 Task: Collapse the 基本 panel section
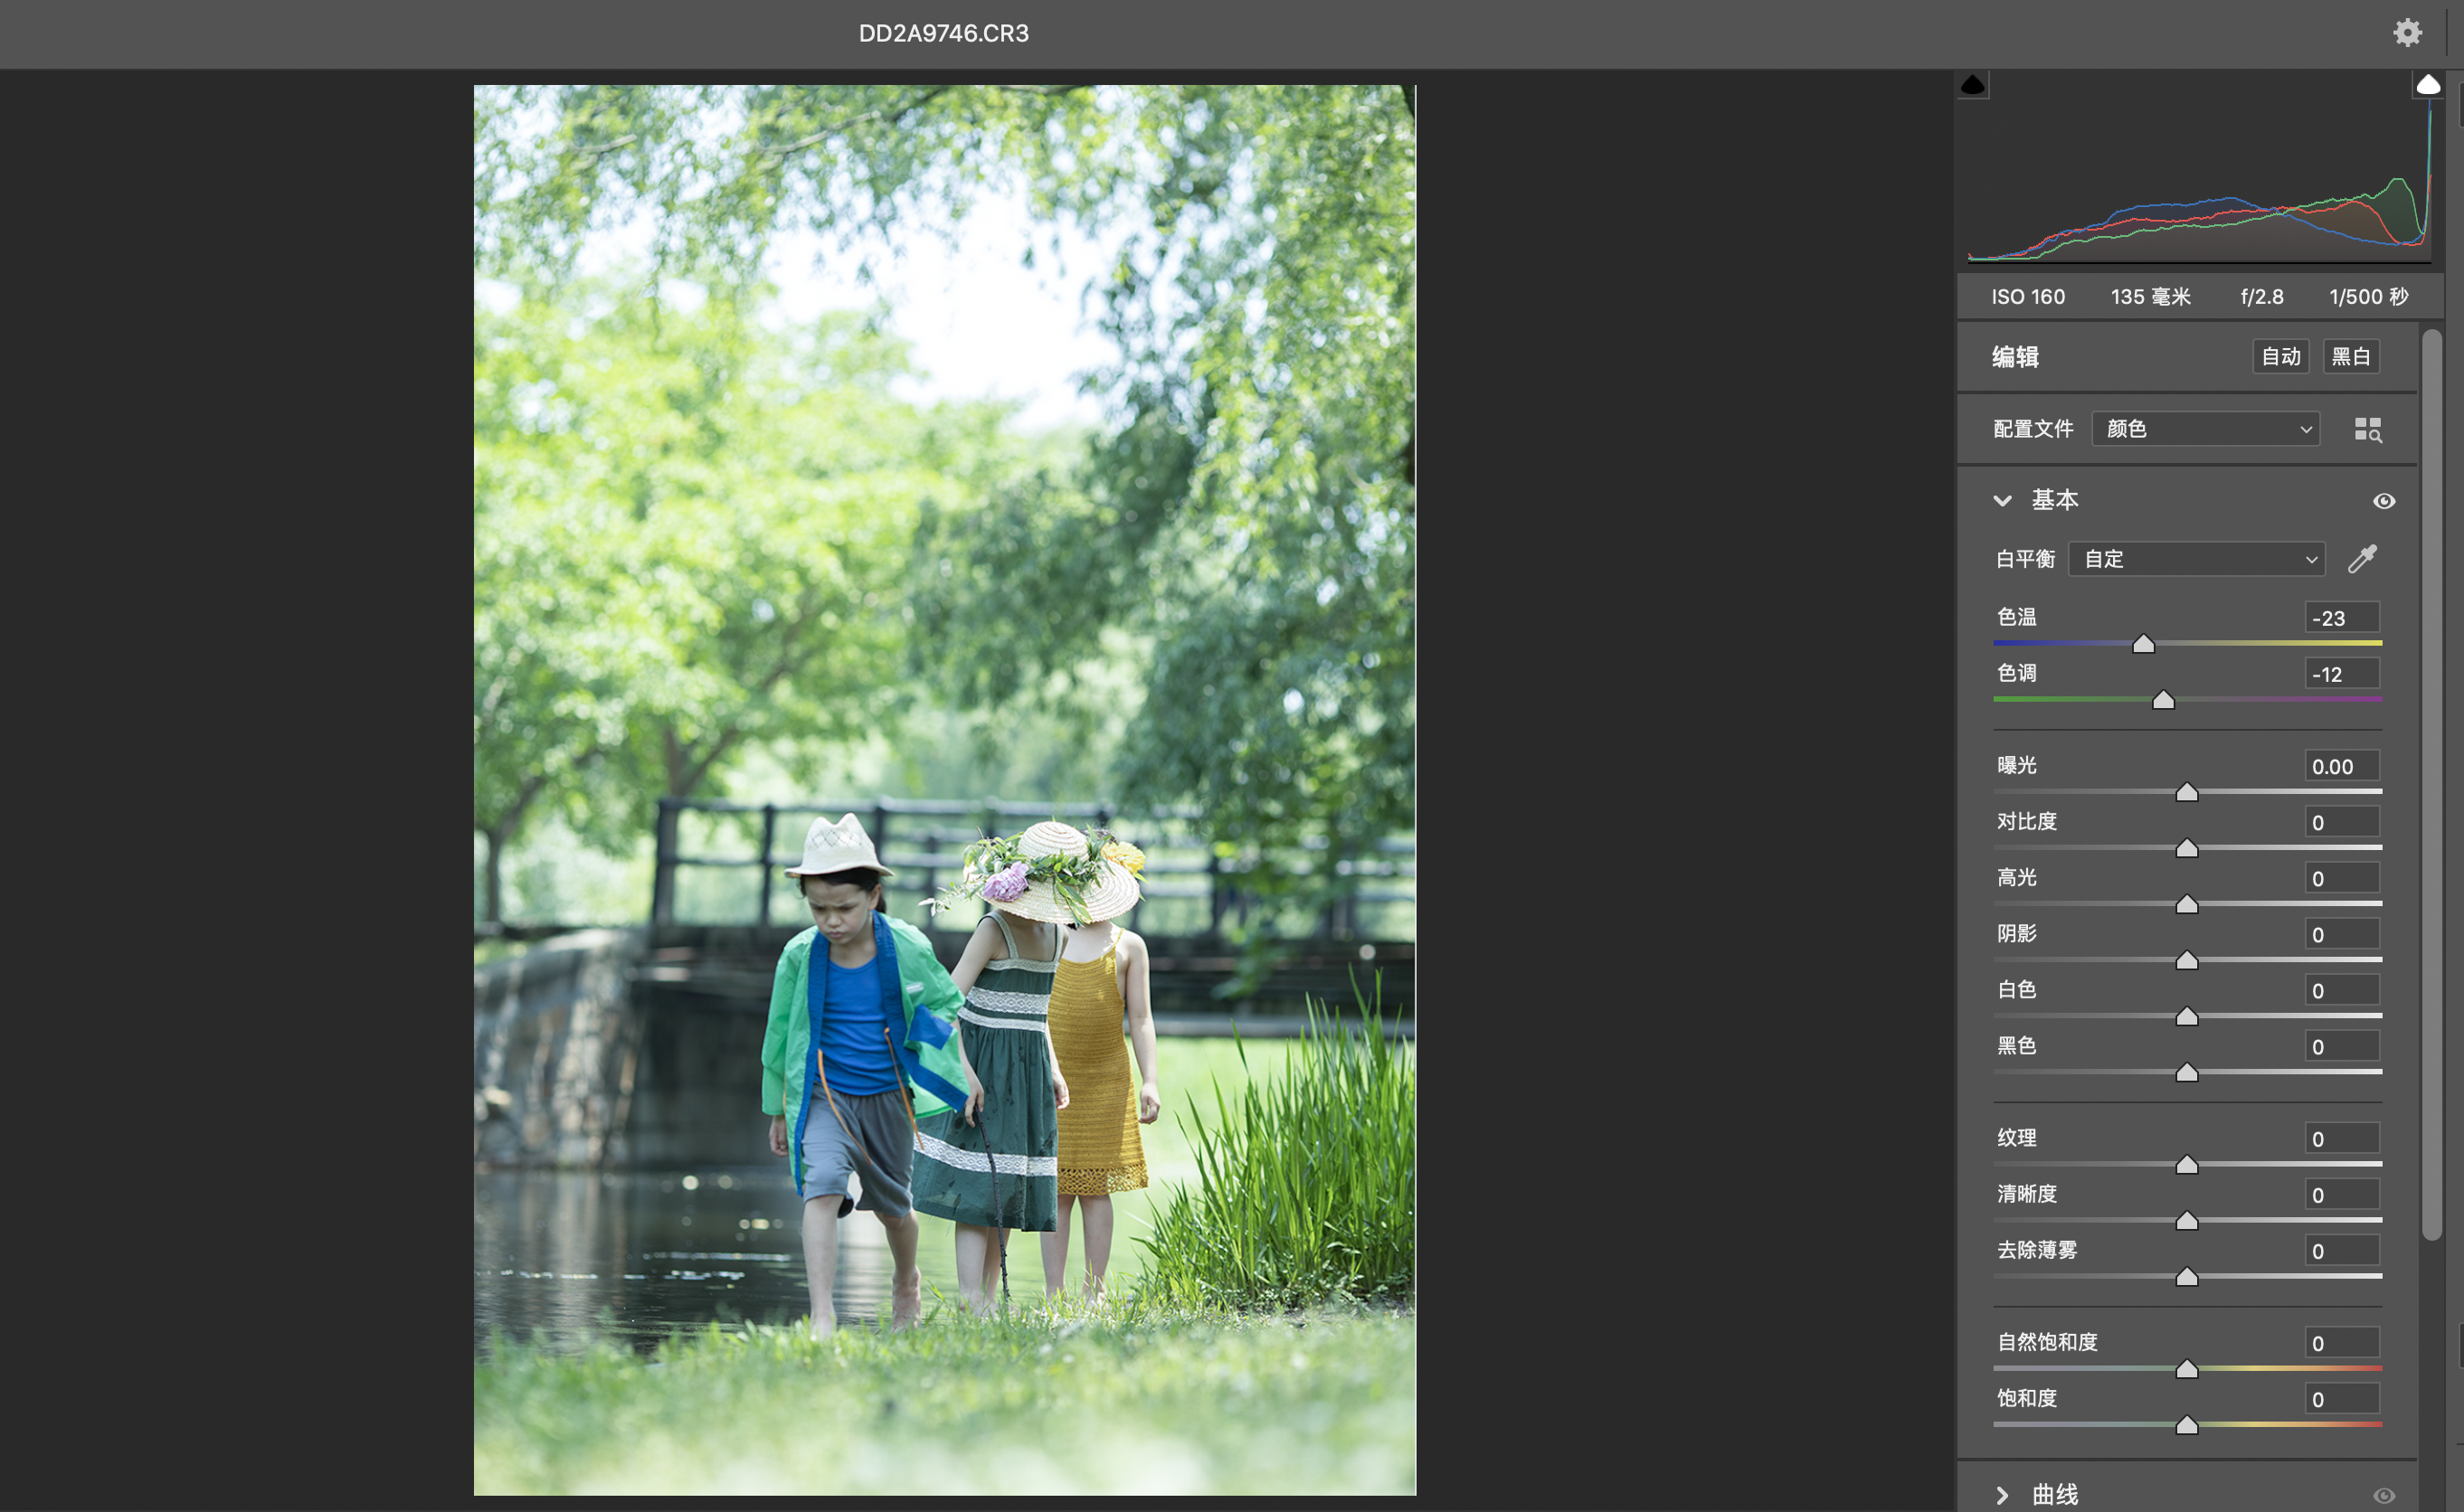pyautogui.click(x=2002, y=501)
